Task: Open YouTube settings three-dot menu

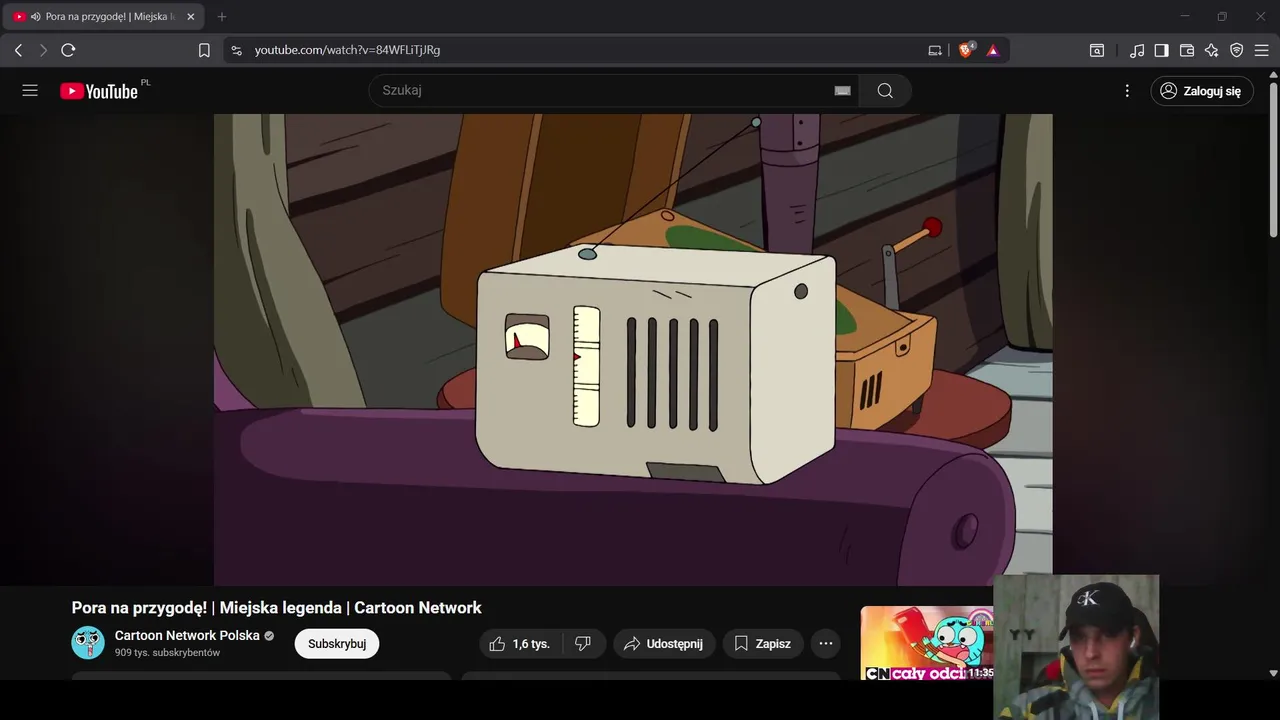Action: point(1127,90)
